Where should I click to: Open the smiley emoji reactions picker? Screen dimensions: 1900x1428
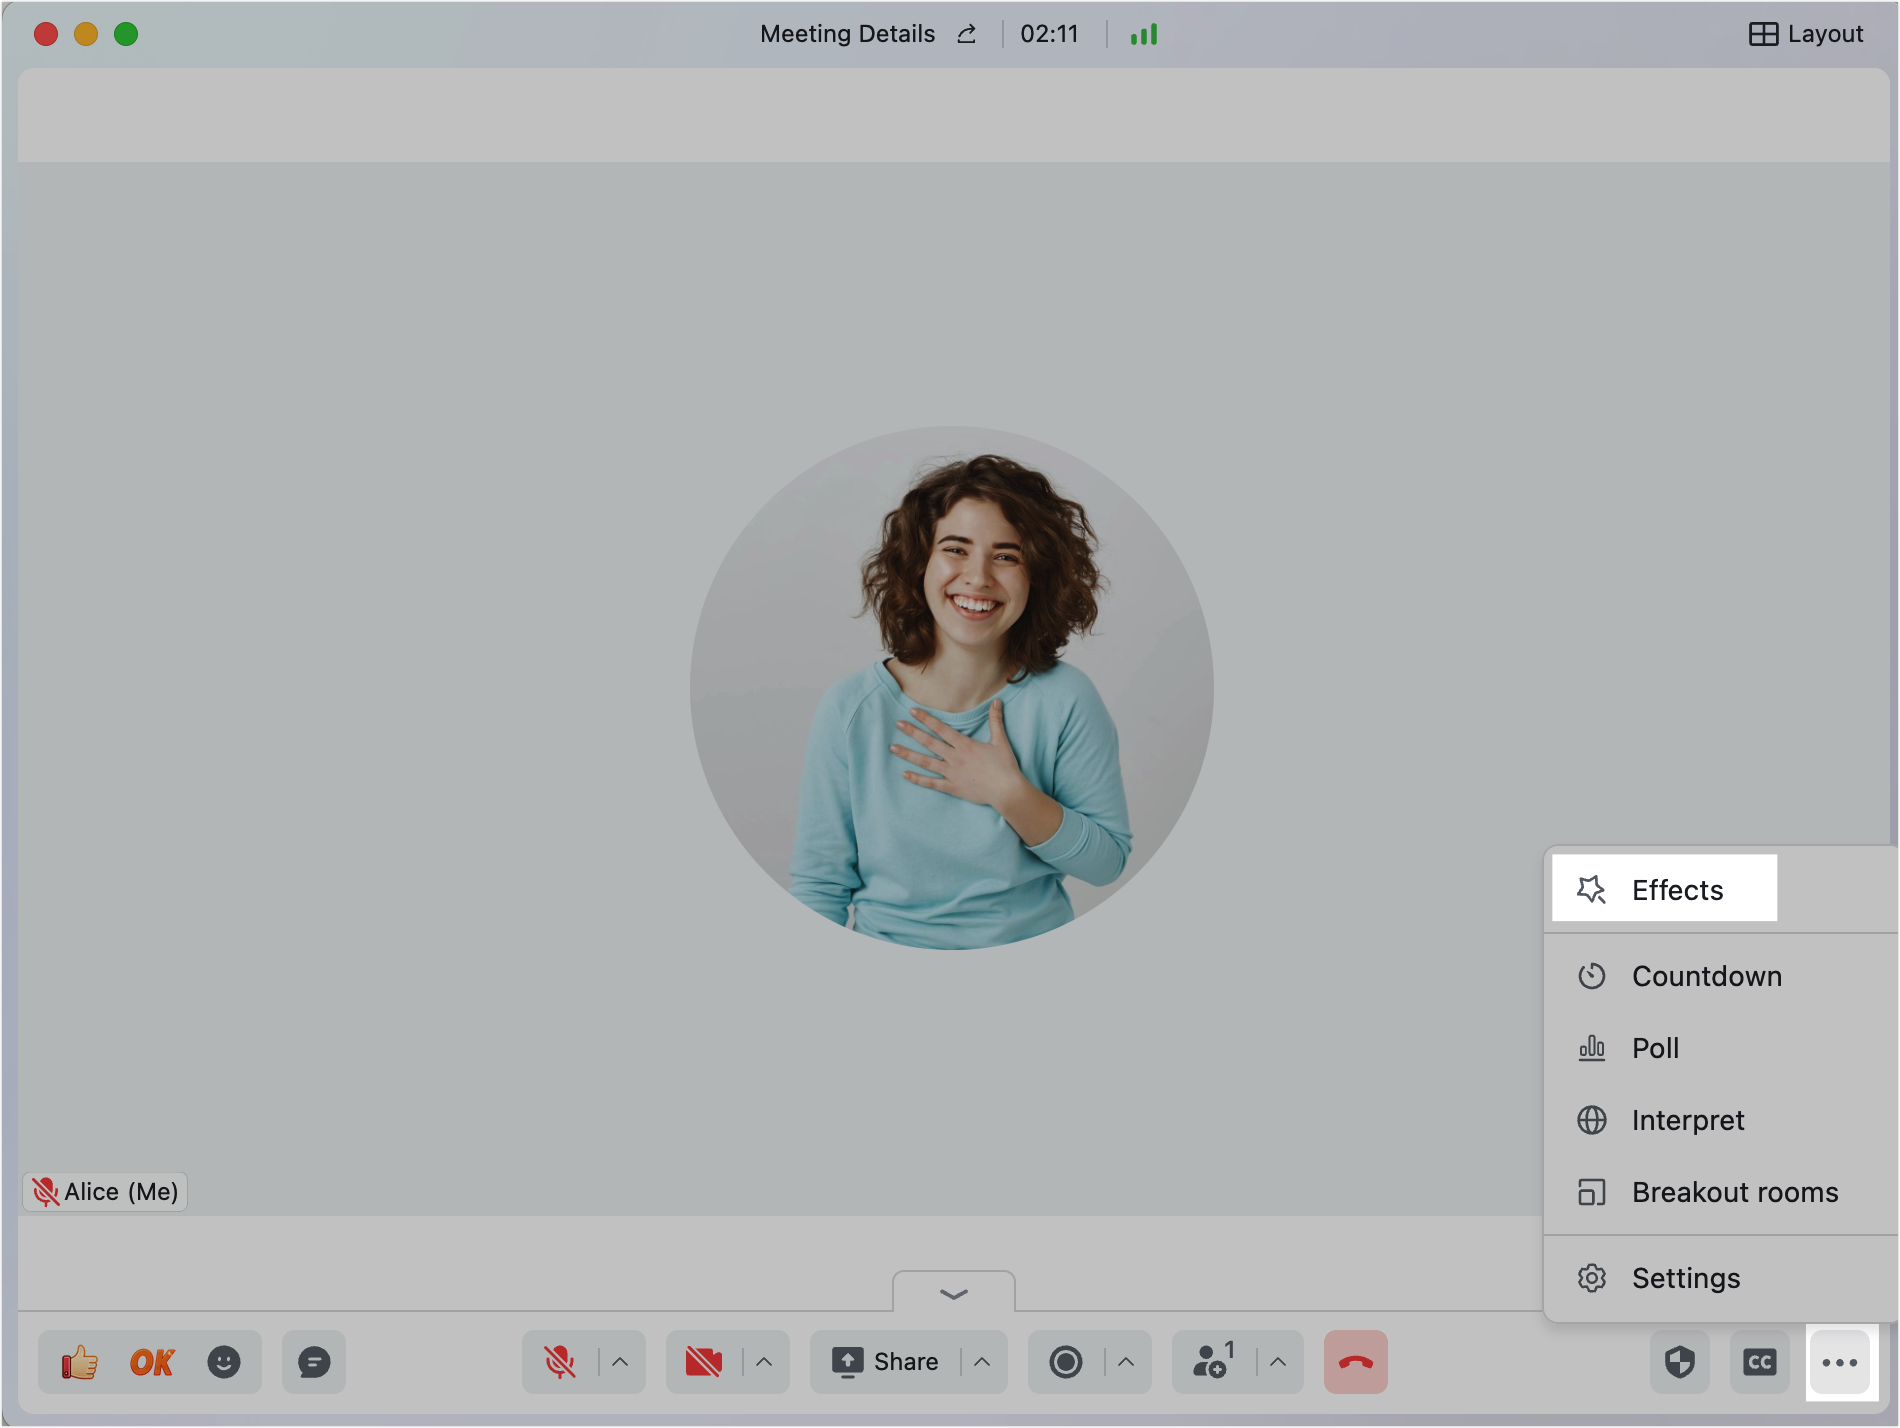click(224, 1362)
